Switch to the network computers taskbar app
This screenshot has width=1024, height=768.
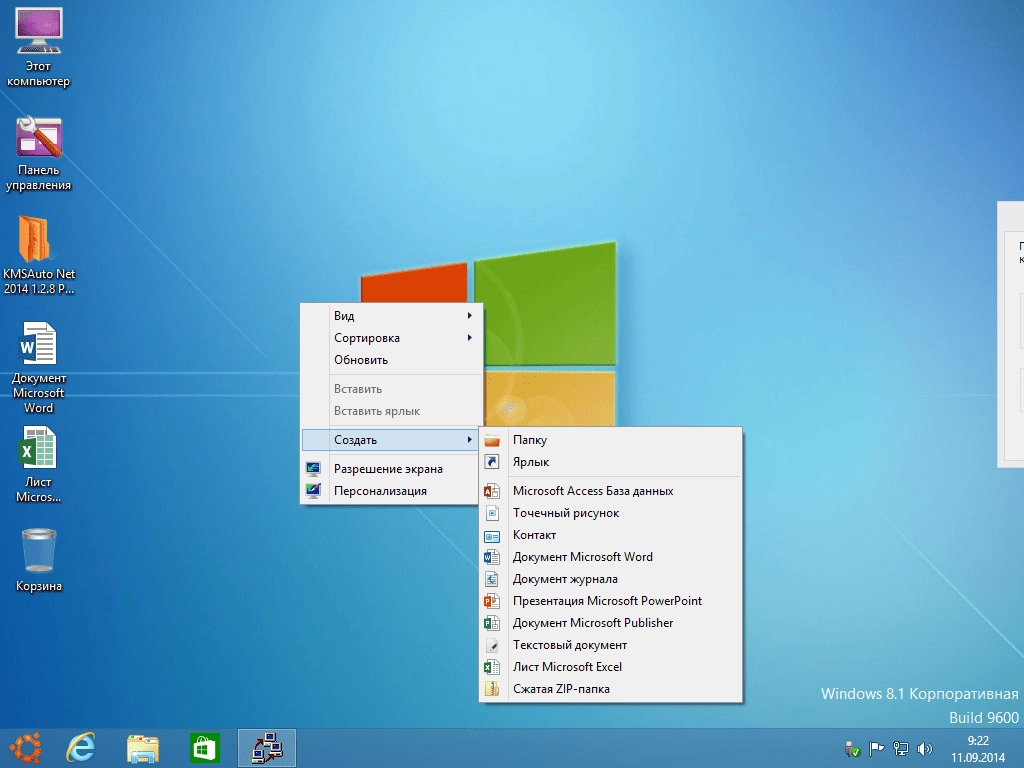(267, 748)
